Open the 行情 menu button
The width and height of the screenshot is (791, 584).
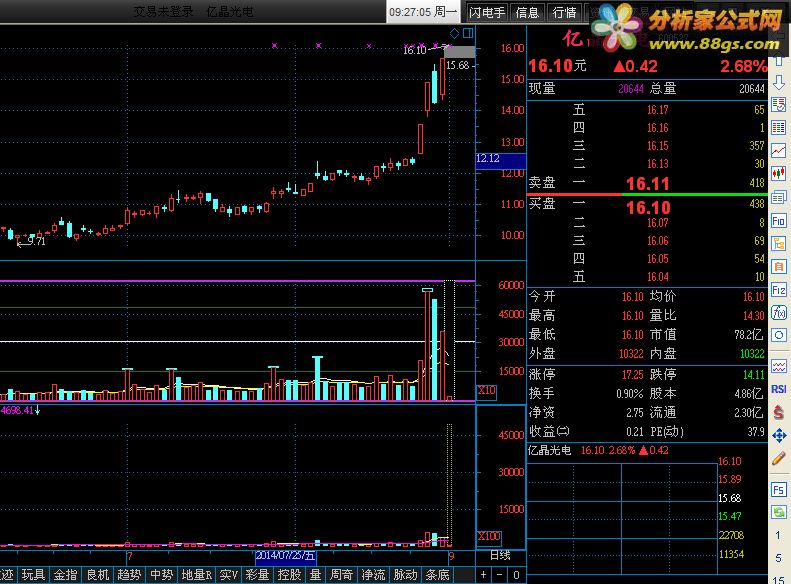pos(564,13)
